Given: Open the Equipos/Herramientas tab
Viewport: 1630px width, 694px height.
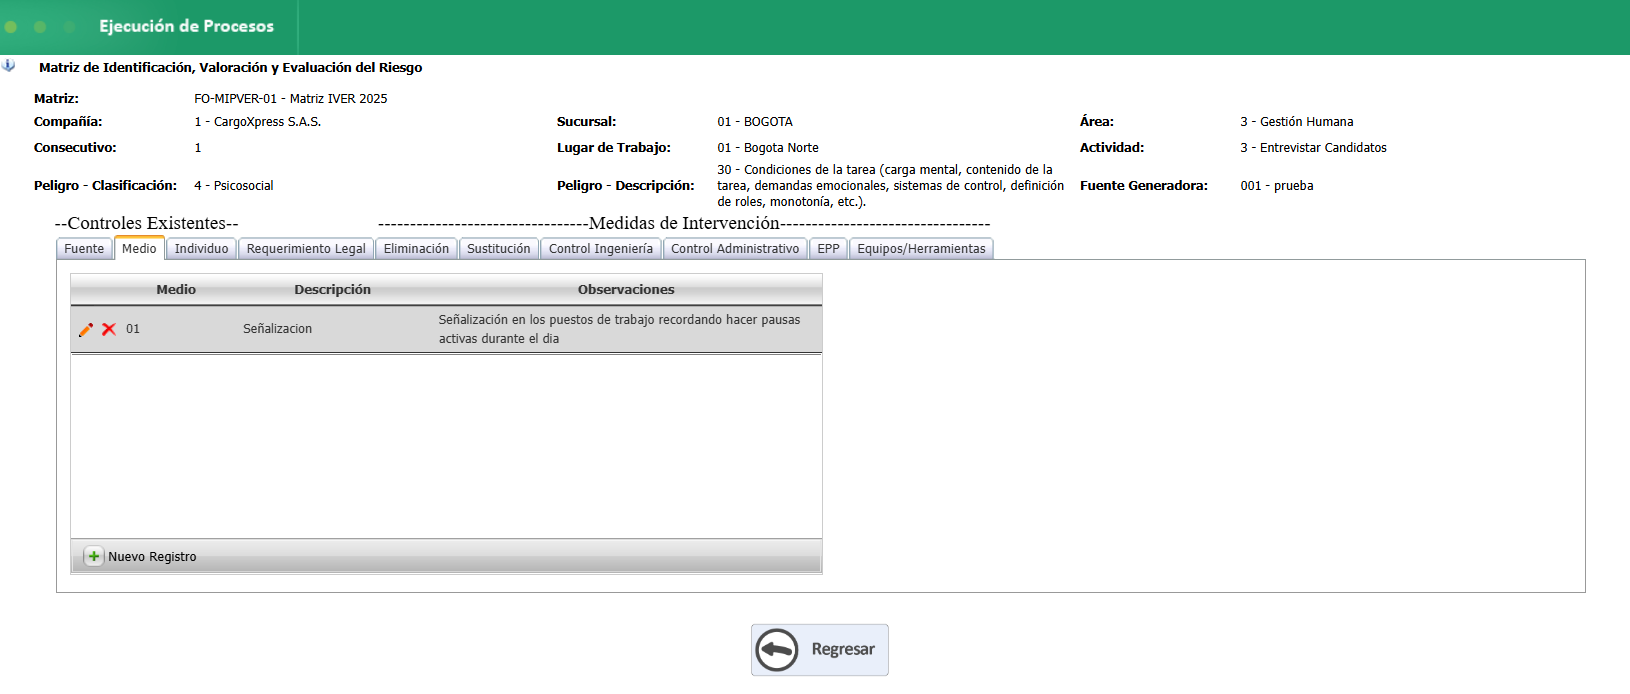Looking at the screenshot, I should (921, 249).
